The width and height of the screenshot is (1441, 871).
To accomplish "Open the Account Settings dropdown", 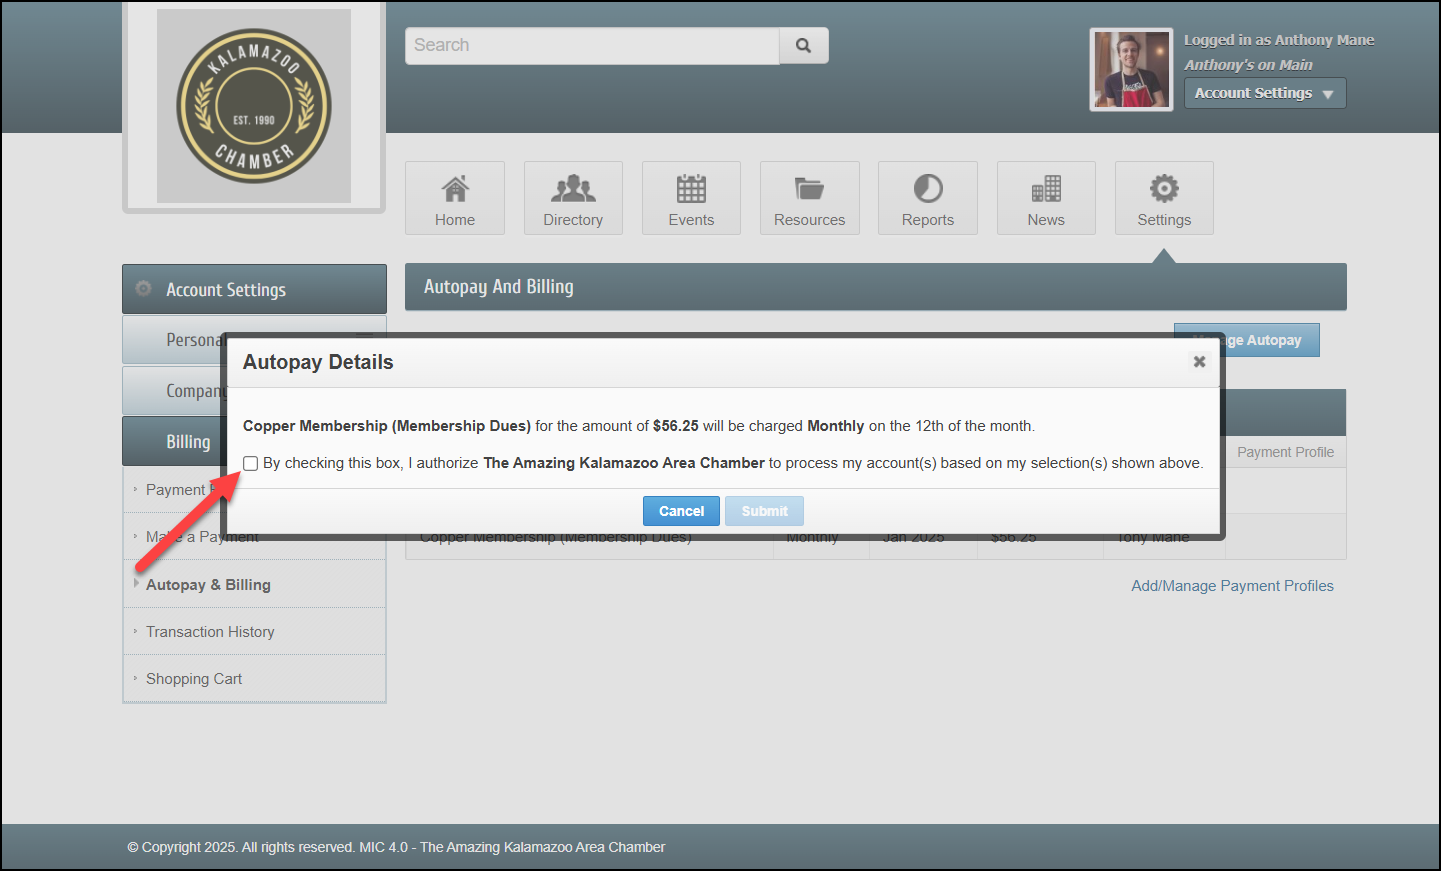I will [1265, 93].
